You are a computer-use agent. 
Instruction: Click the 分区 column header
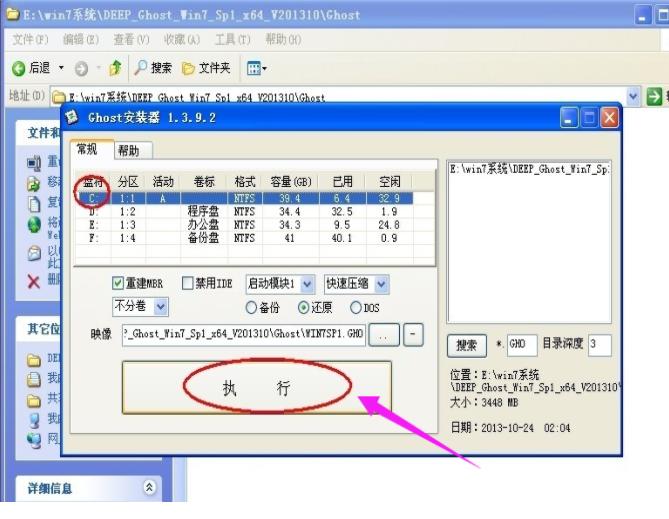128,182
